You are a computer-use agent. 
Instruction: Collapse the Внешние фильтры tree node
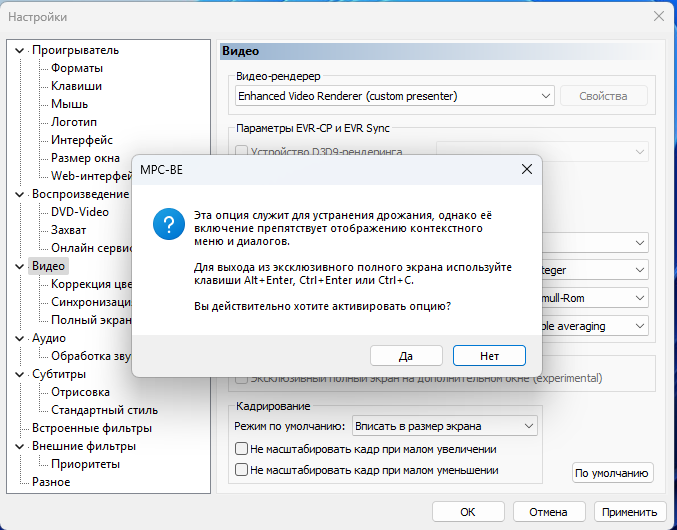(x=19, y=446)
